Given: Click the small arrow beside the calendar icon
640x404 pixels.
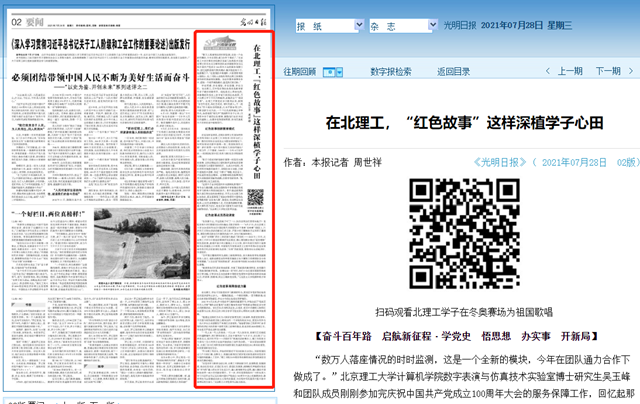Looking at the screenshot, I should [x=340, y=71].
